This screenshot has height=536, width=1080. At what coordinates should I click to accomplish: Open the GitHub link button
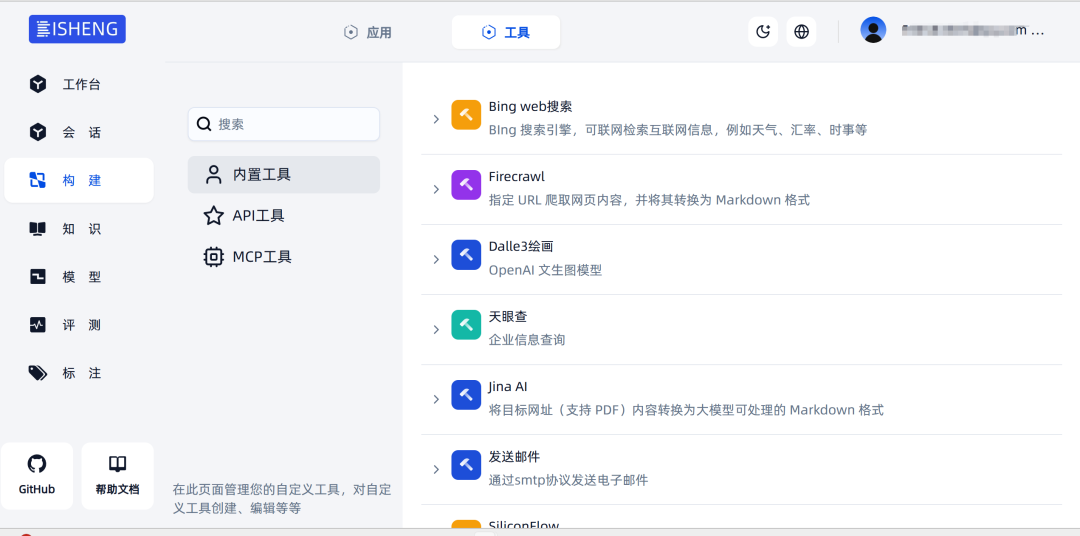click(x=37, y=476)
